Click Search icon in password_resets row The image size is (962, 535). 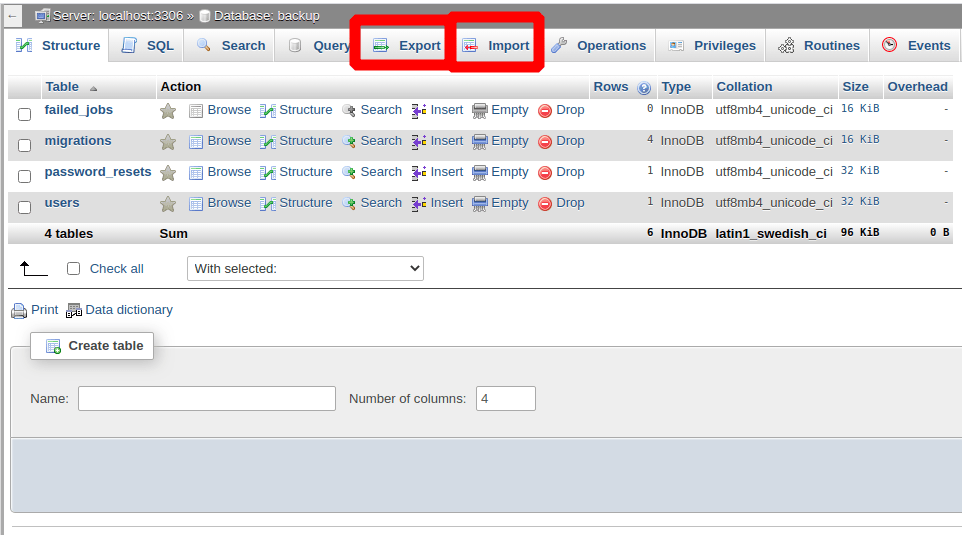coord(349,173)
